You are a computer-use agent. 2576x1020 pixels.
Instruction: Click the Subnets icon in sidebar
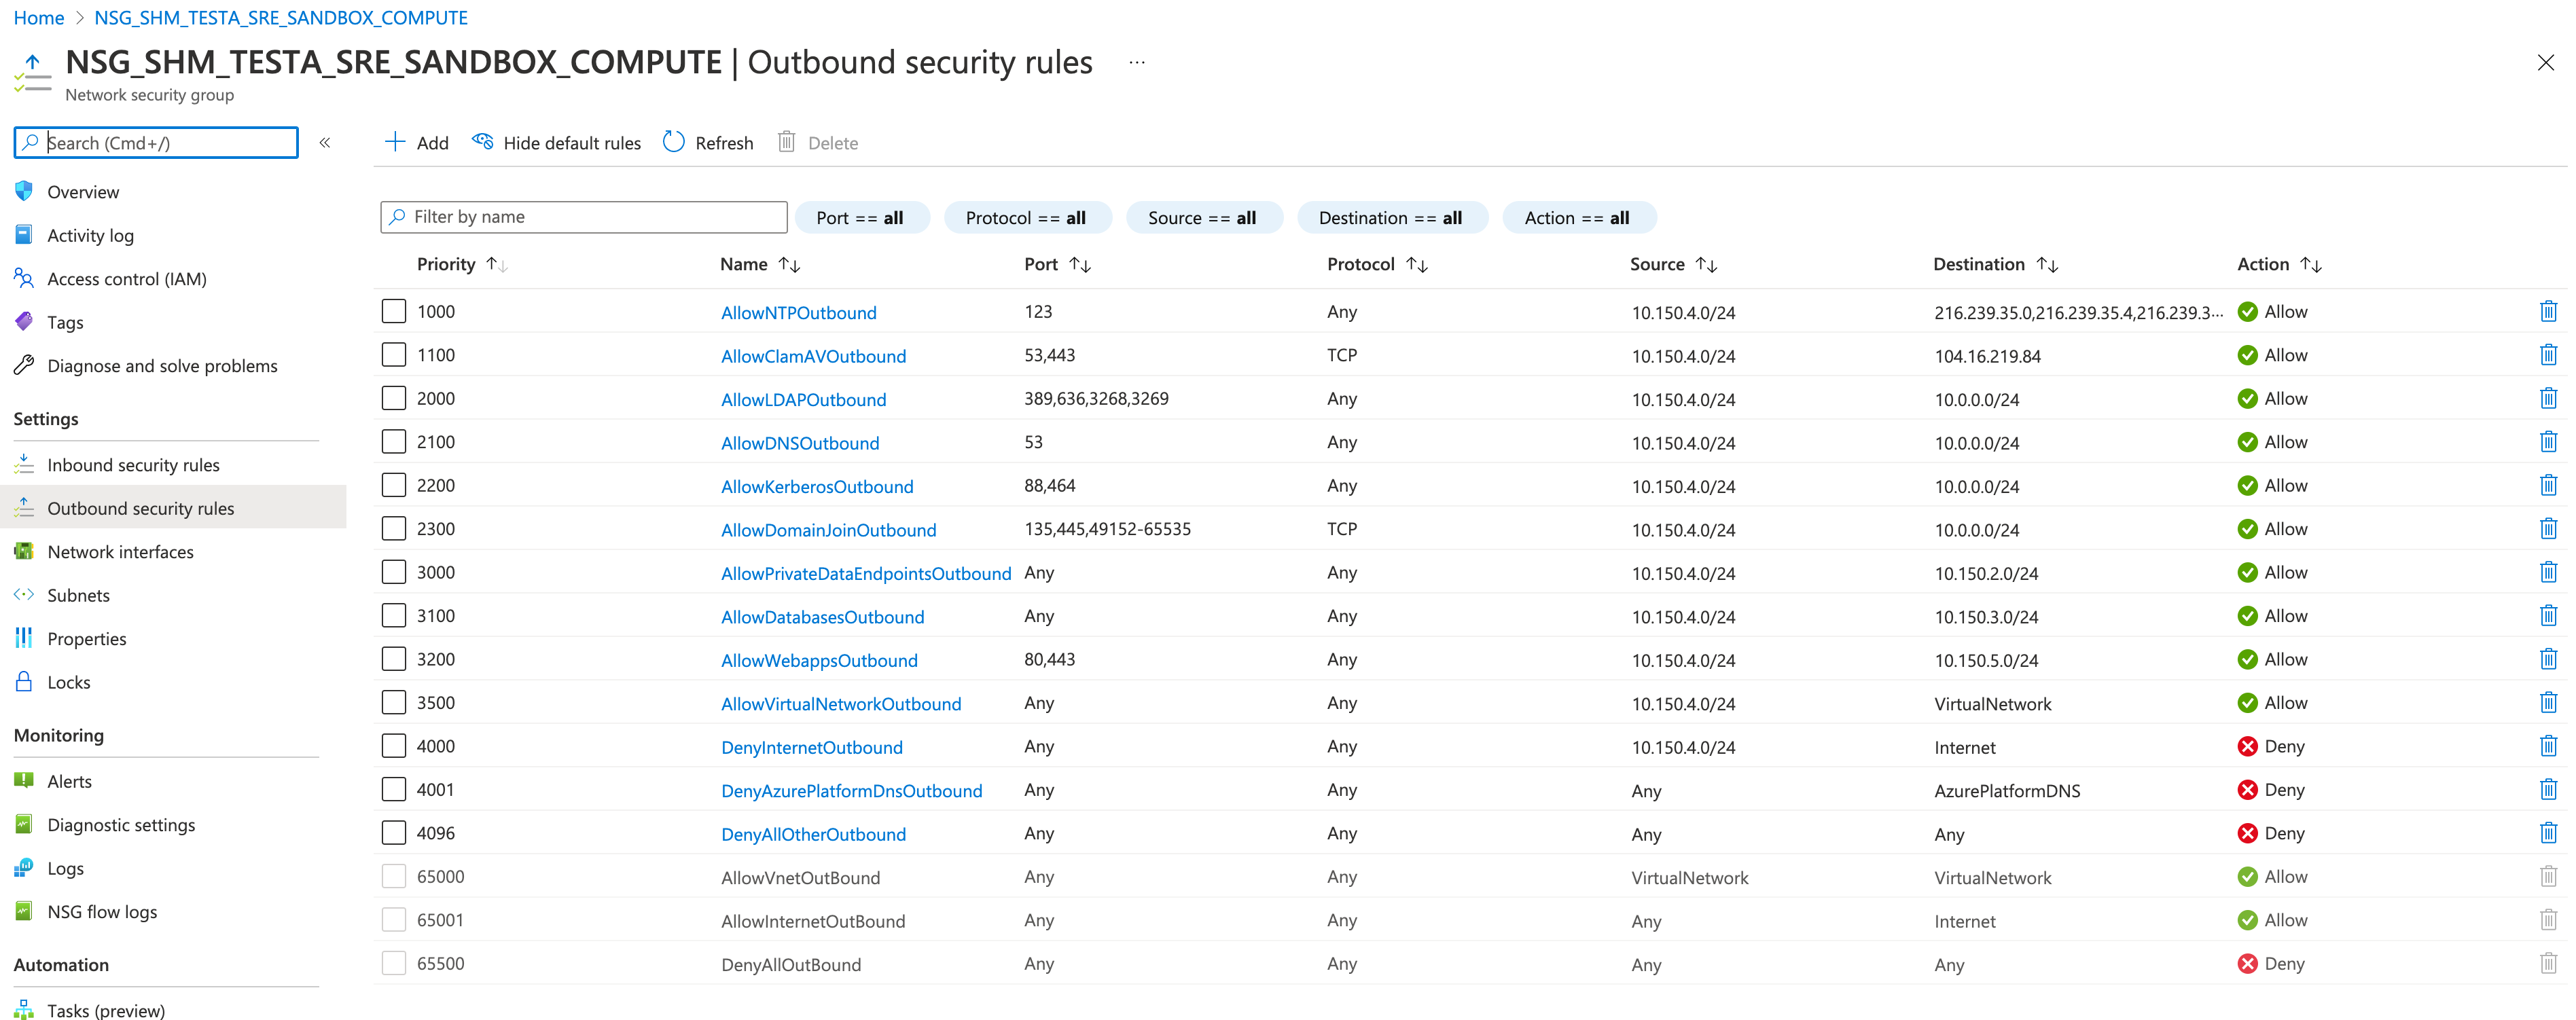(24, 595)
